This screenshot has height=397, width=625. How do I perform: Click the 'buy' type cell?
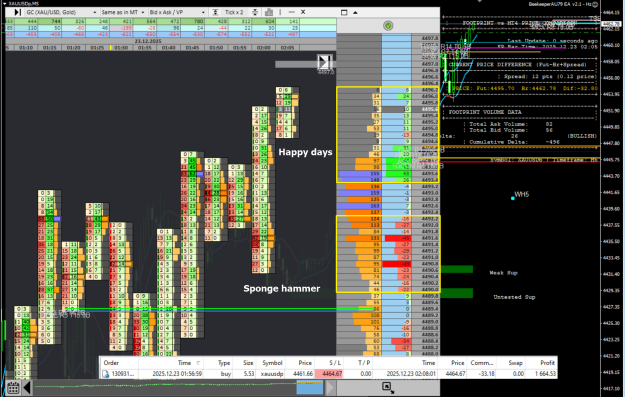tap(226, 374)
